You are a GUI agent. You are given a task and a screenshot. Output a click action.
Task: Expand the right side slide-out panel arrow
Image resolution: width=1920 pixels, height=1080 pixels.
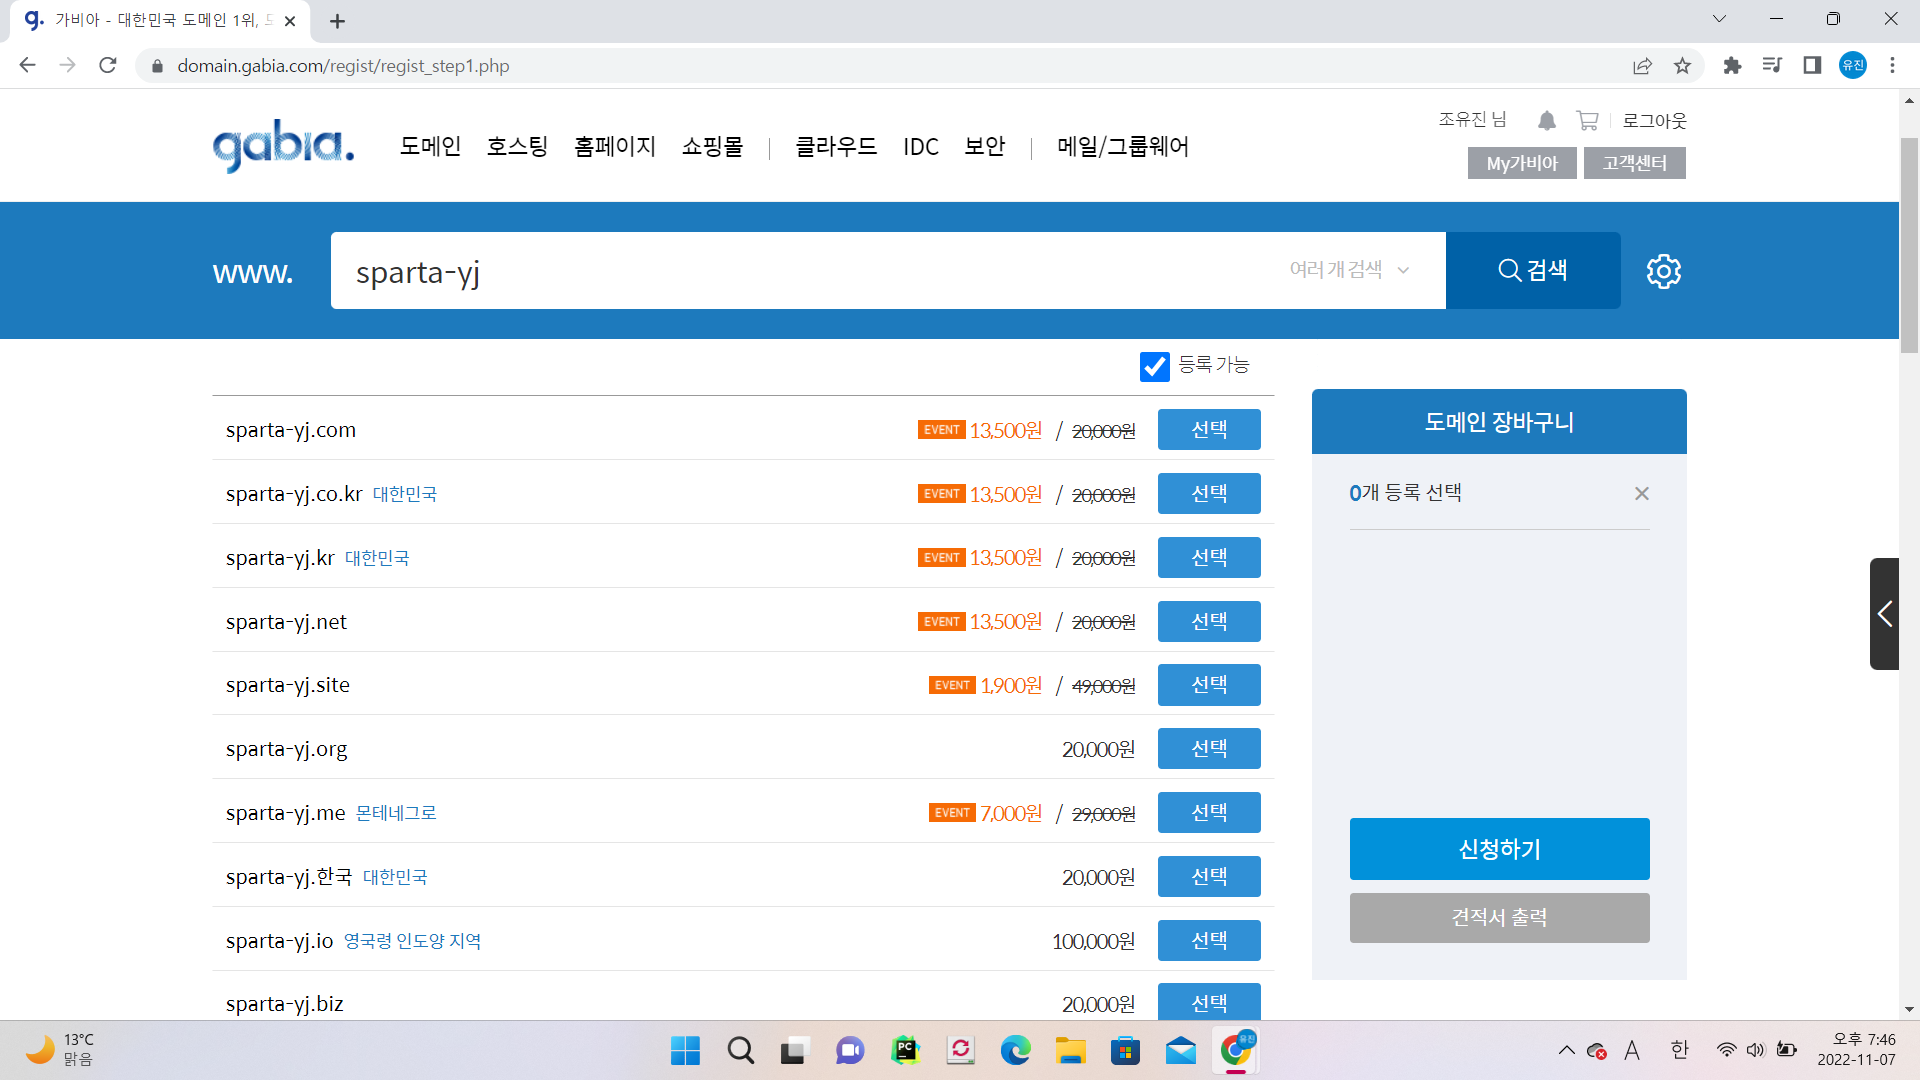tap(1884, 614)
